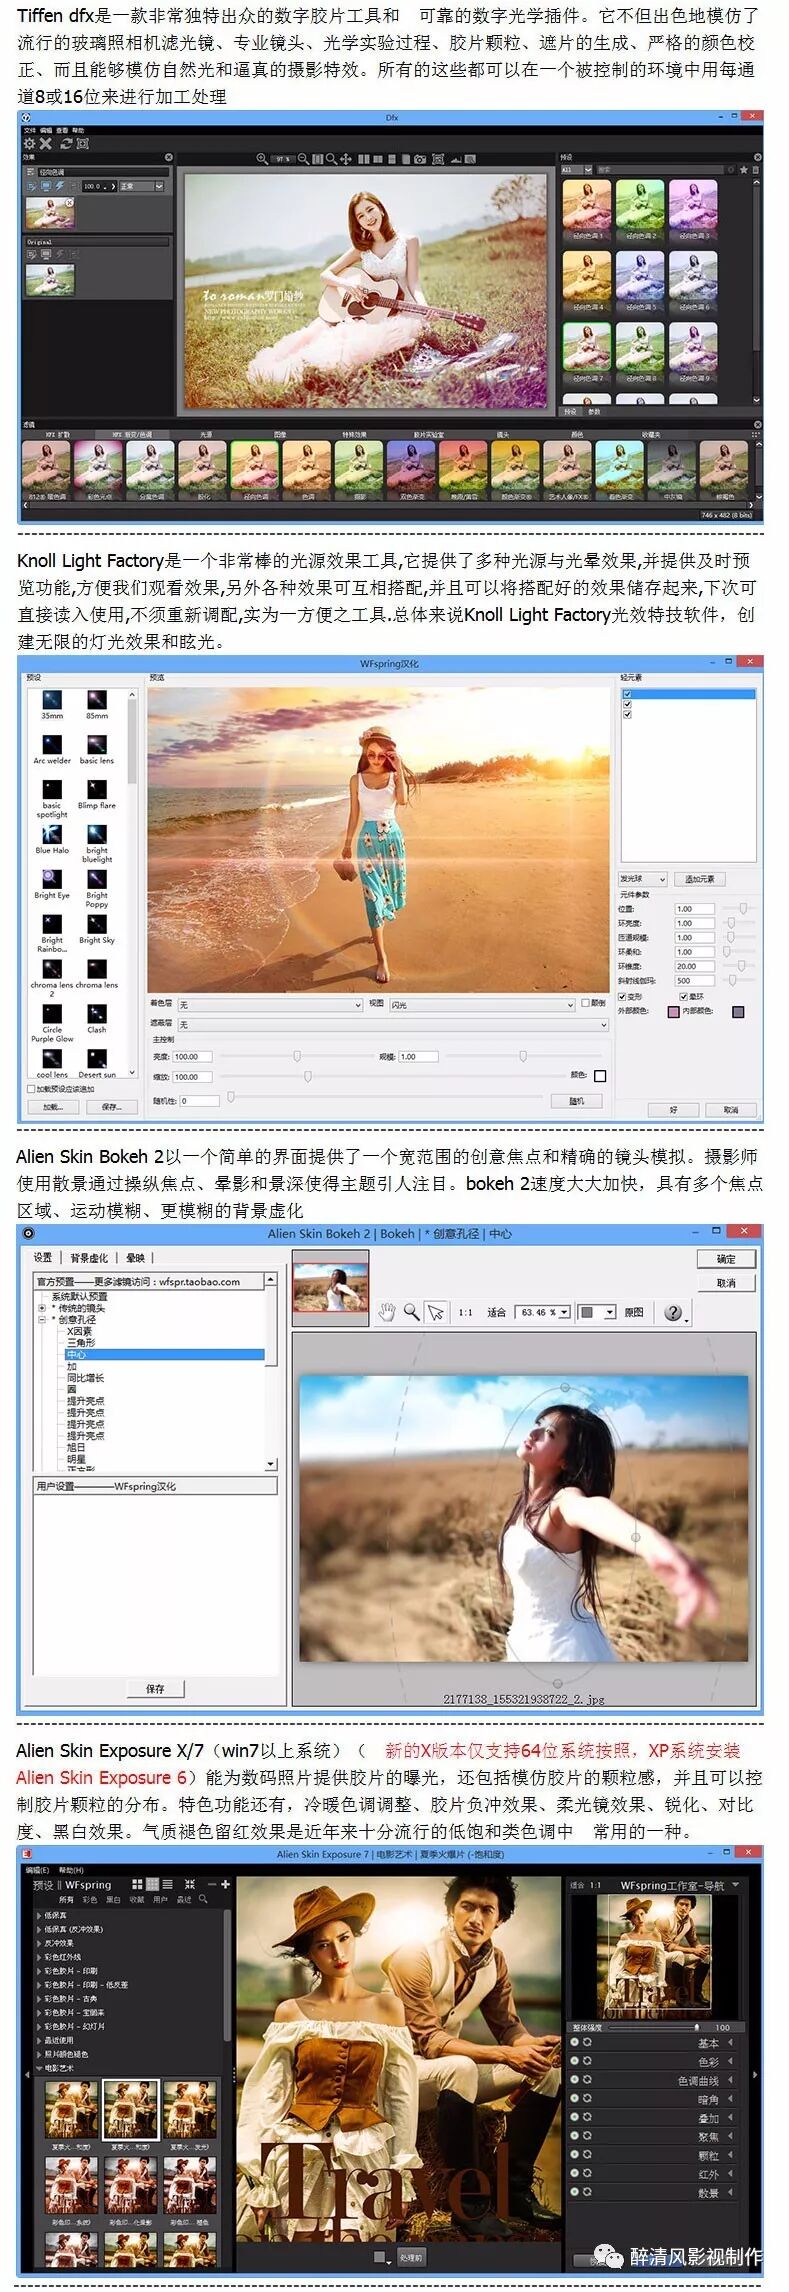Select 三角形 in the Bokeh preset tree
This screenshot has width=789, height=2292.
coord(81,1342)
